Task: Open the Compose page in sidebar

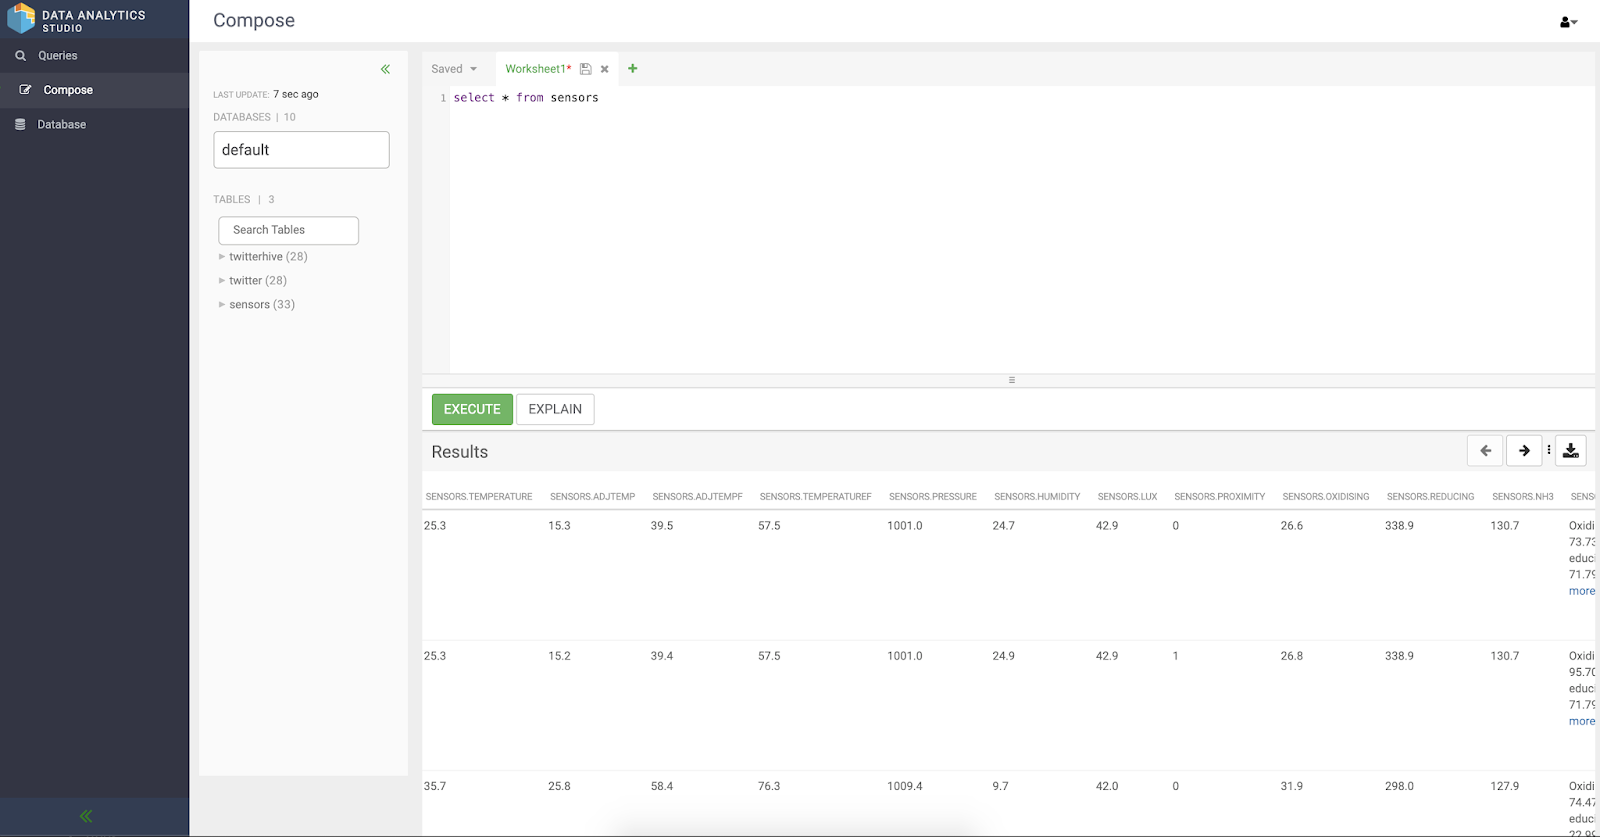Action: [x=94, y=90]
